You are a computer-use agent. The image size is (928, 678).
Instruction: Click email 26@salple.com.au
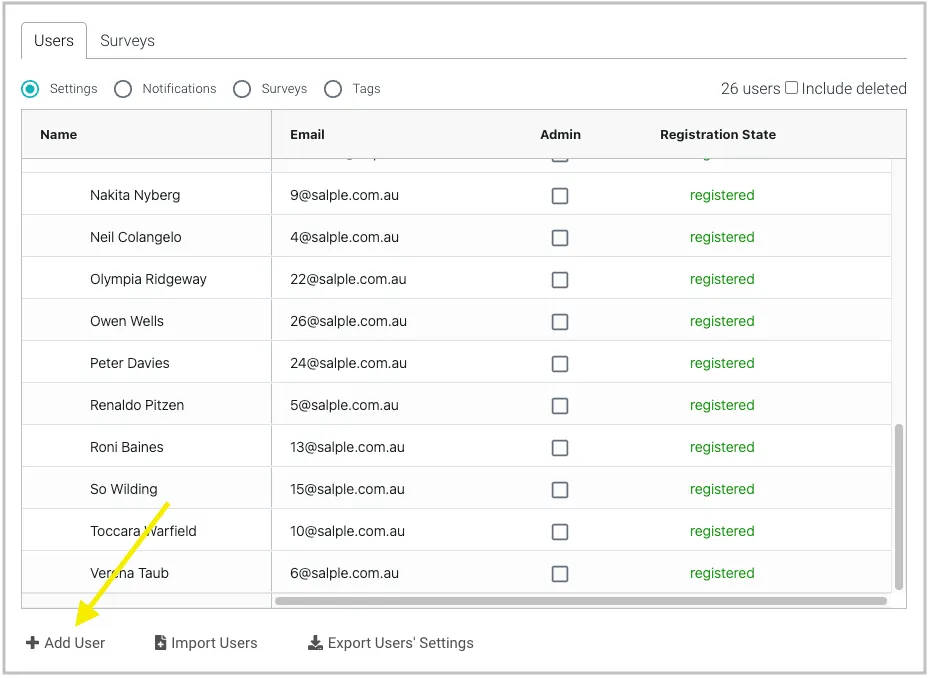[x=348, y=321]
